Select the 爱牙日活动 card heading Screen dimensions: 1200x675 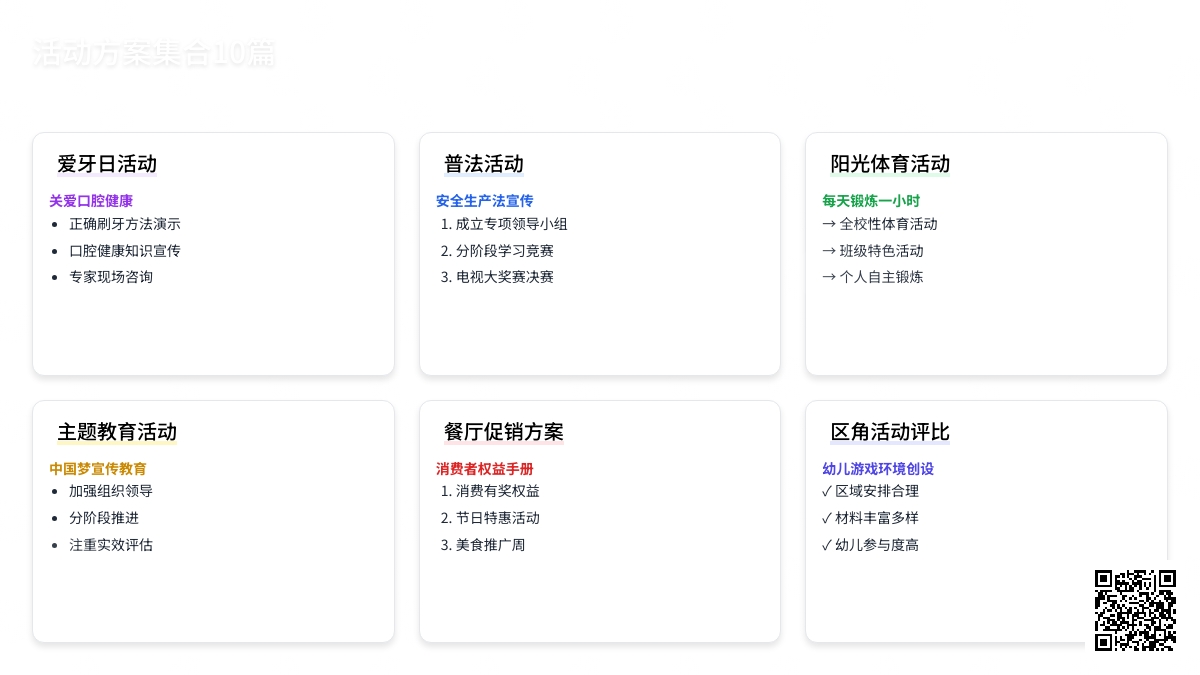[107, 164]
